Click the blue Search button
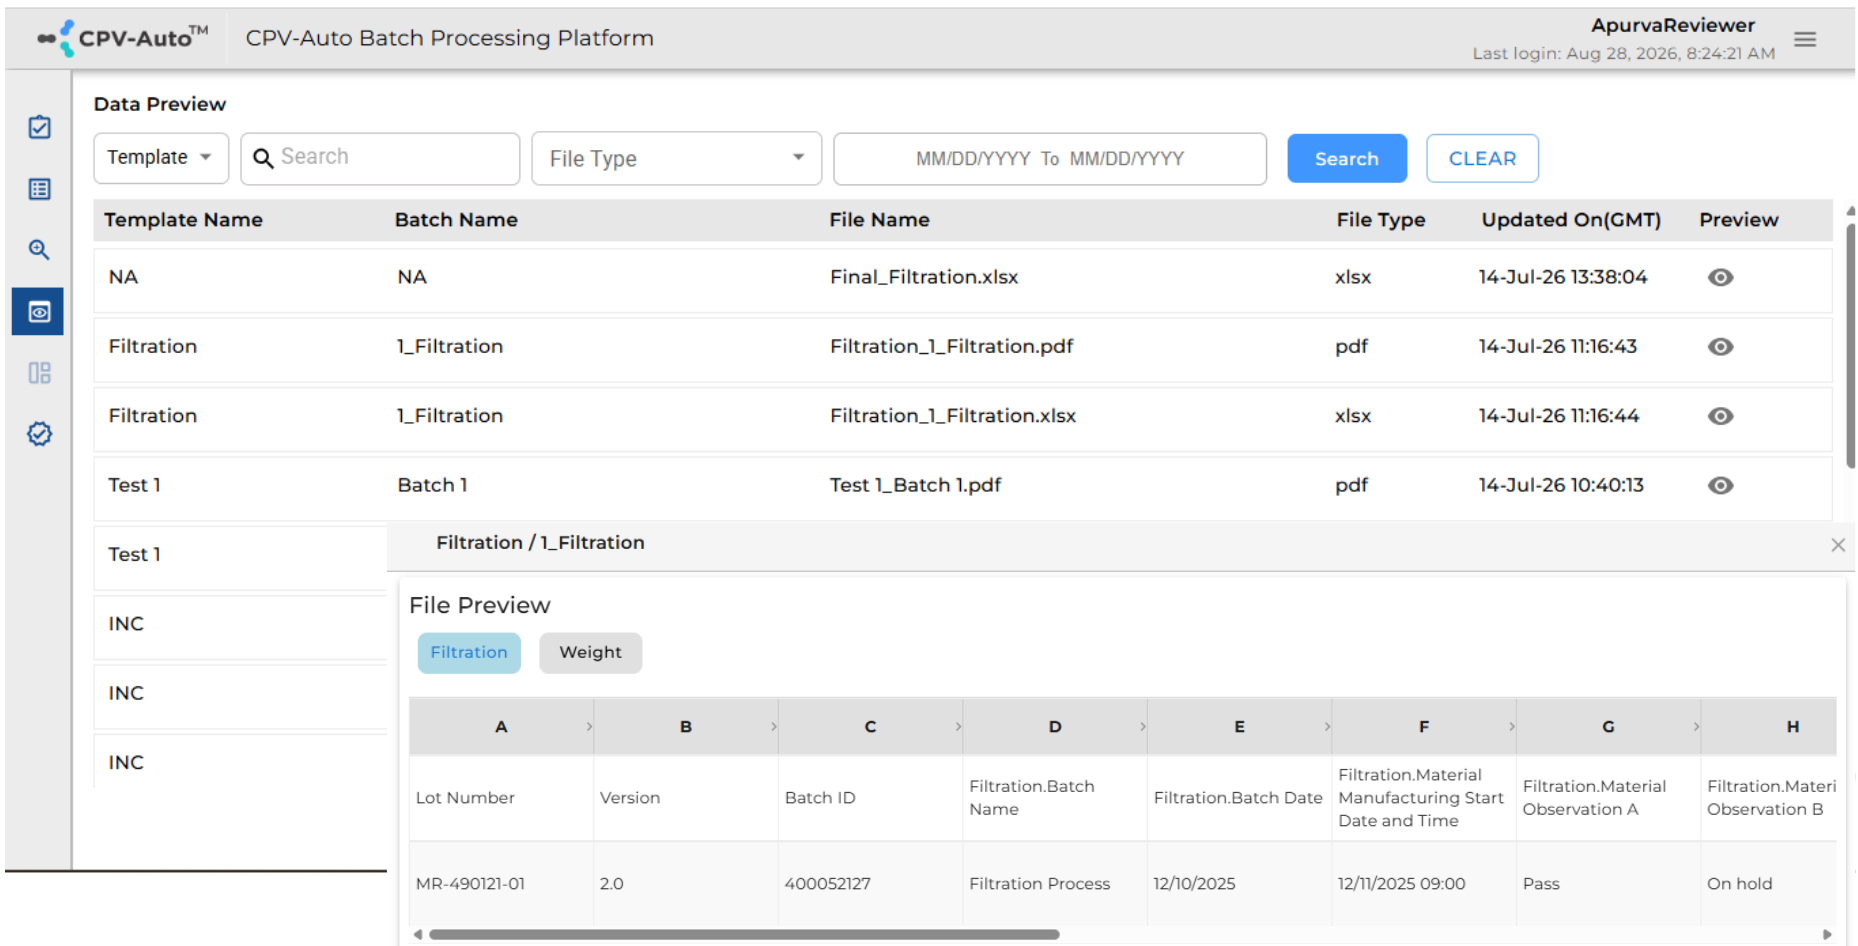This screenshot has height=946, width=1858. [1347, 158]
